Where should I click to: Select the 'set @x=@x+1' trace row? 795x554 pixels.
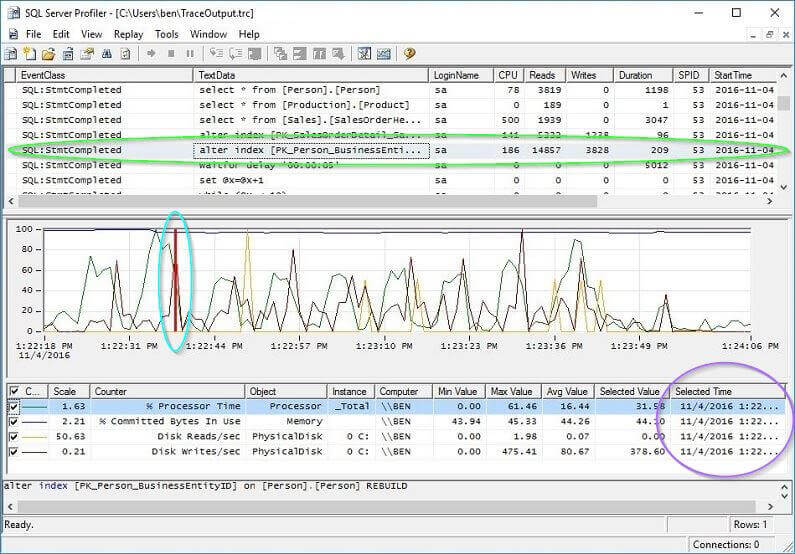pyautogui.click(x=390, y=180)
